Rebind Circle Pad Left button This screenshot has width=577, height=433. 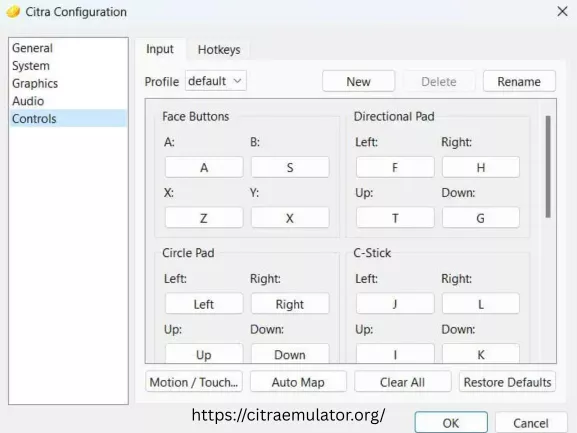(204, 304)
